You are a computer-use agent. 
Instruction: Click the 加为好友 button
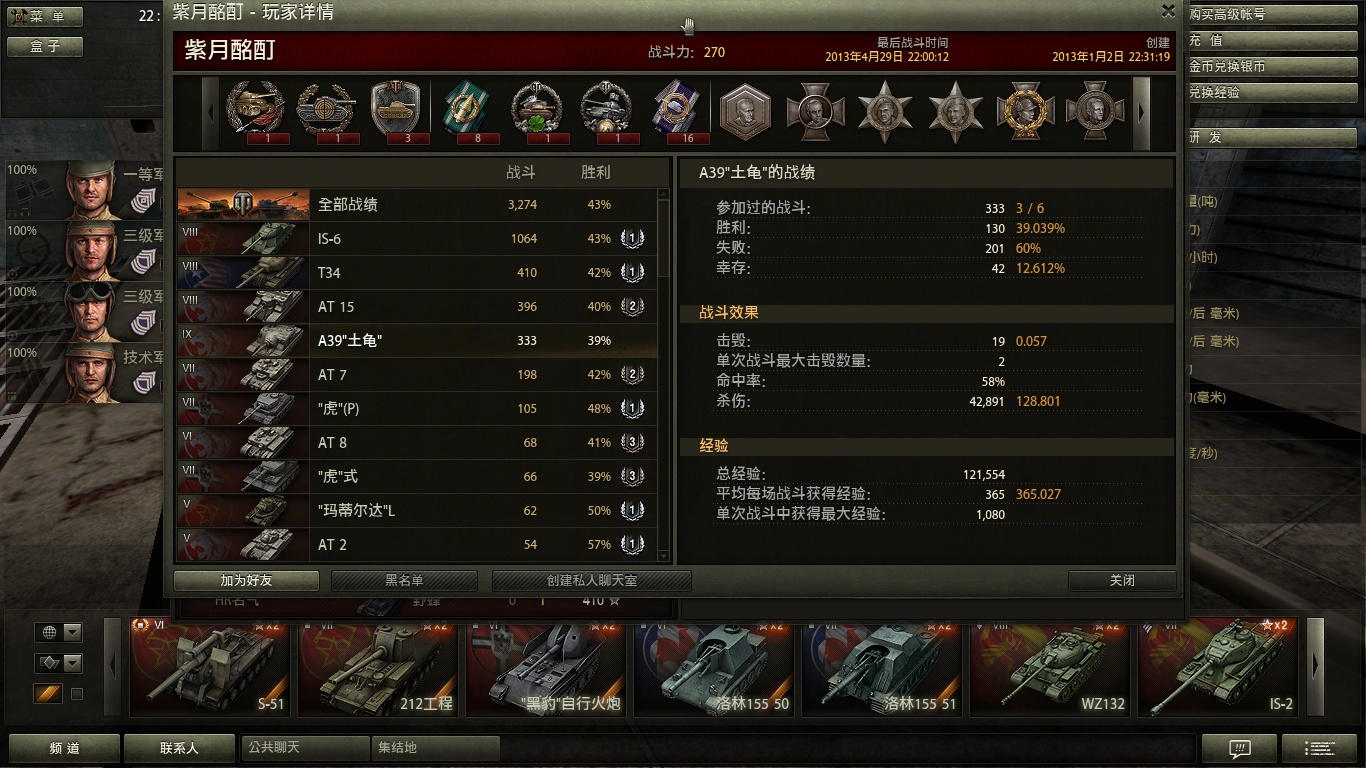pyautogui.click(x=246, y=580)
